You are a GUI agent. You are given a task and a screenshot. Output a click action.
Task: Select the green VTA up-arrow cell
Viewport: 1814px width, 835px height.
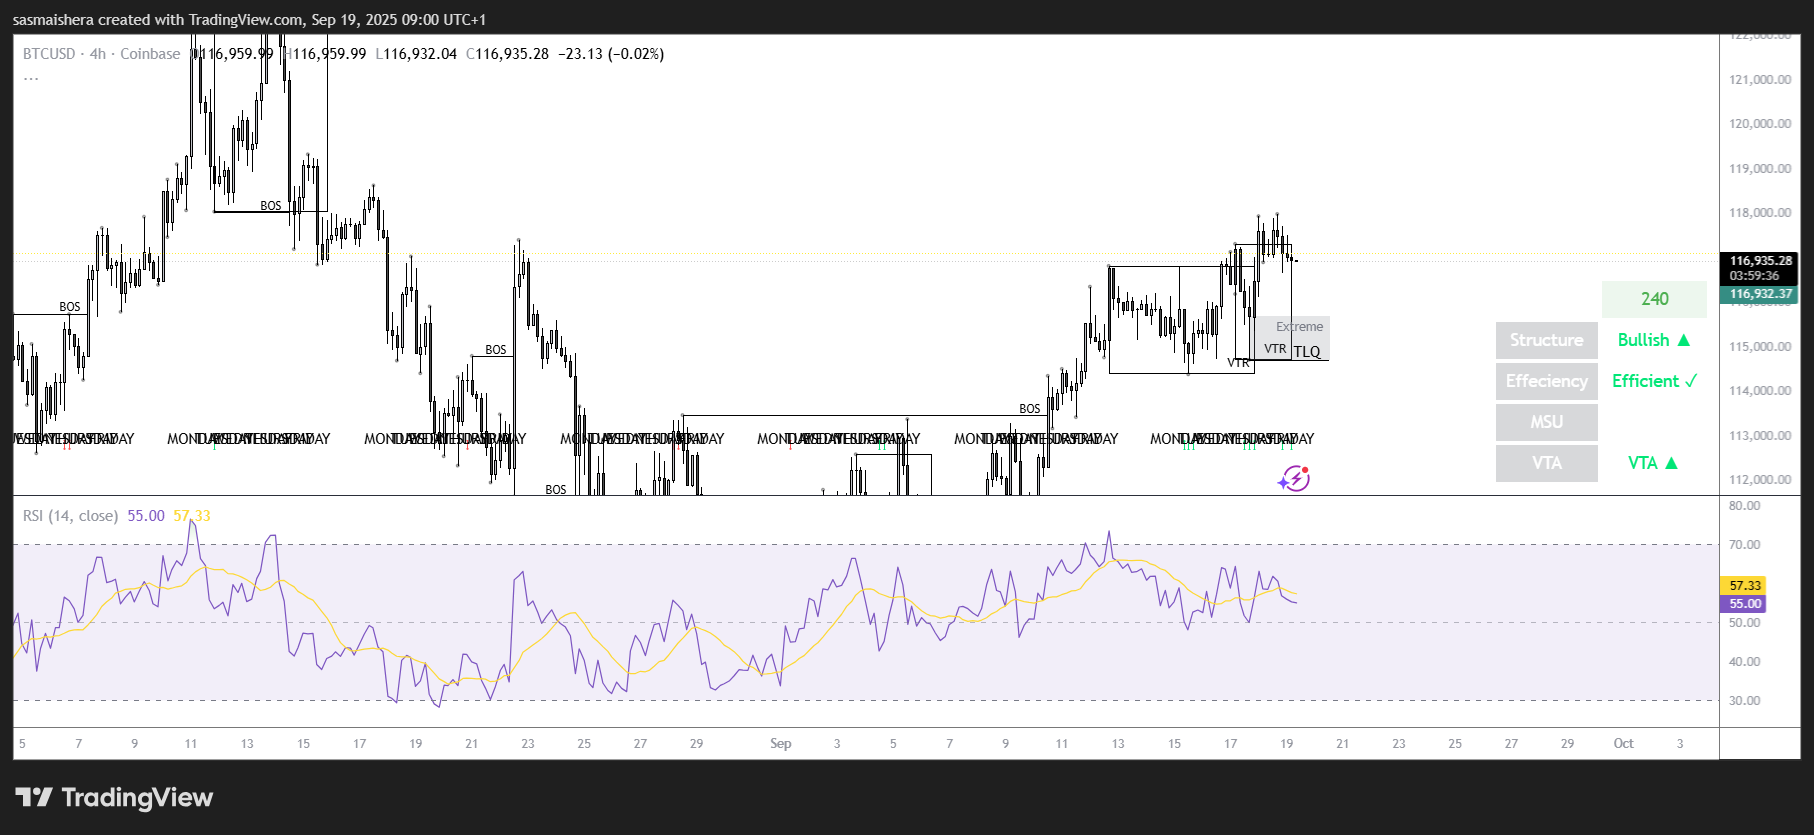[x=1654, y=463]
